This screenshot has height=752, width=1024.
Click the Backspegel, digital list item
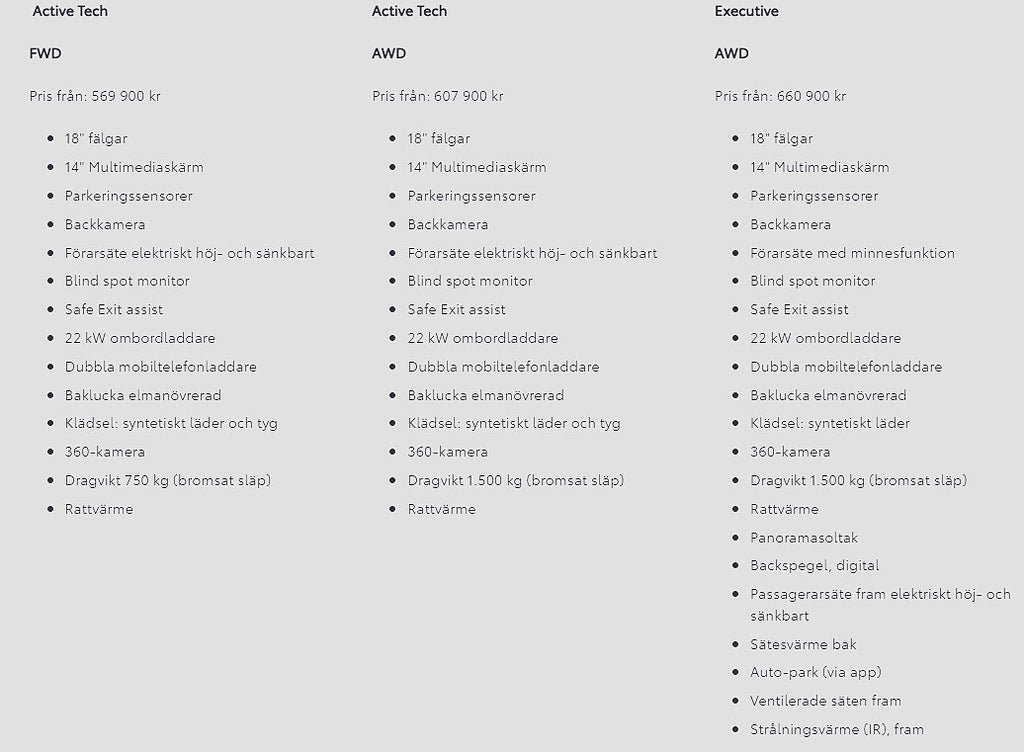815,566
